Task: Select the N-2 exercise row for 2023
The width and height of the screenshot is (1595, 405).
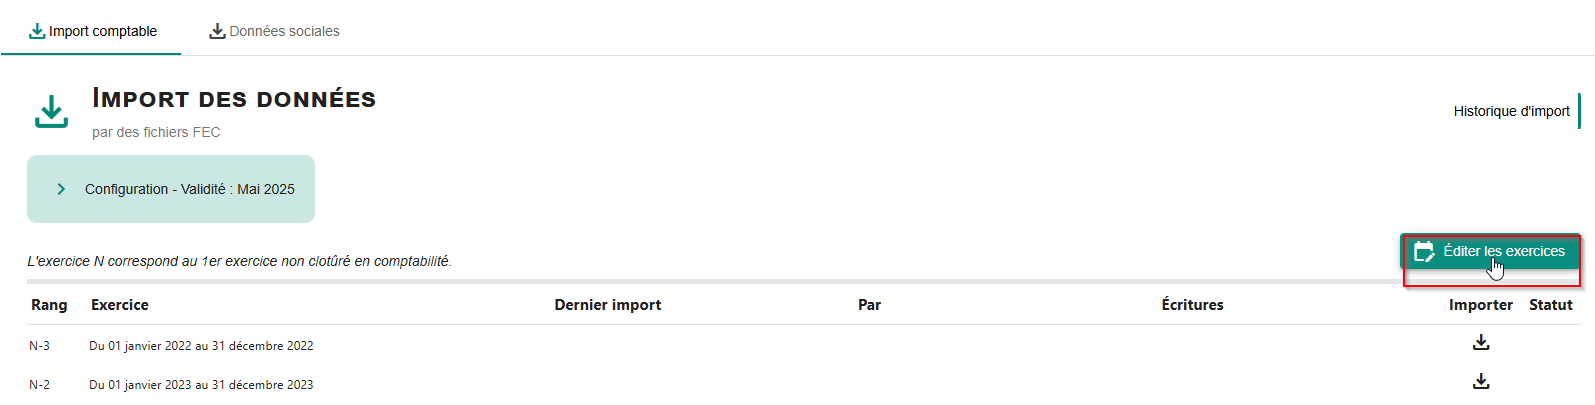Action: coord(800,384)
